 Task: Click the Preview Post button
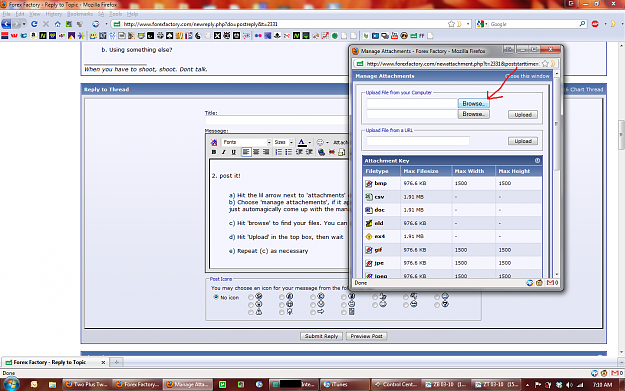[366, 336]
